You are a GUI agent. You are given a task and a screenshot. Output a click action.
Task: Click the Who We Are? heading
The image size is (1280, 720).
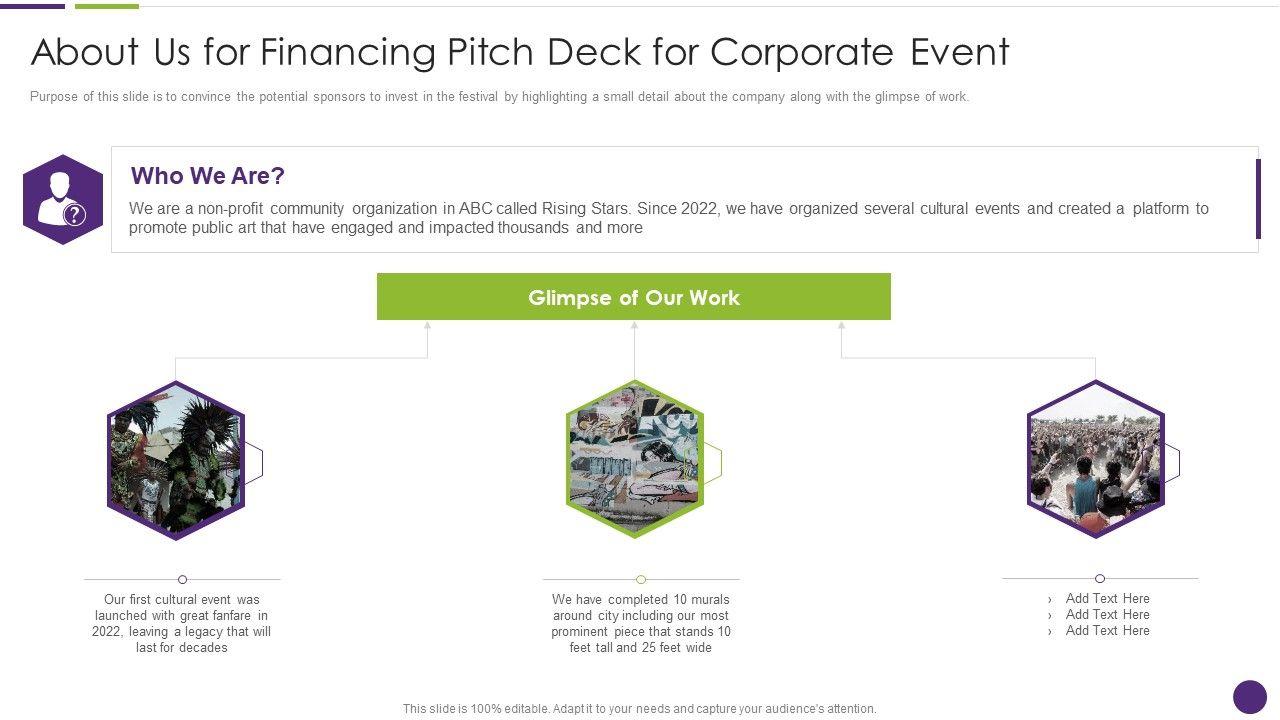point(208,176)
